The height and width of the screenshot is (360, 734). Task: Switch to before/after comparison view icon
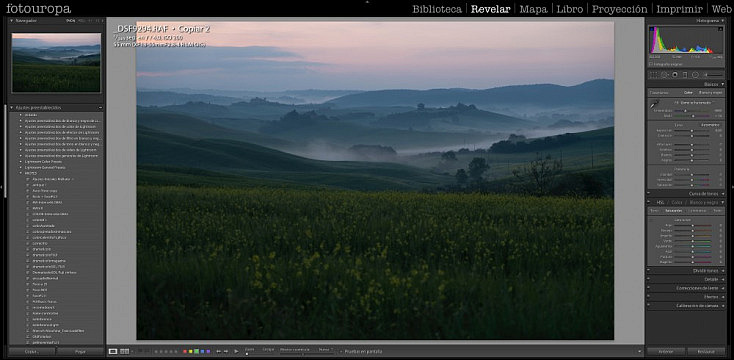click(125, 351)
